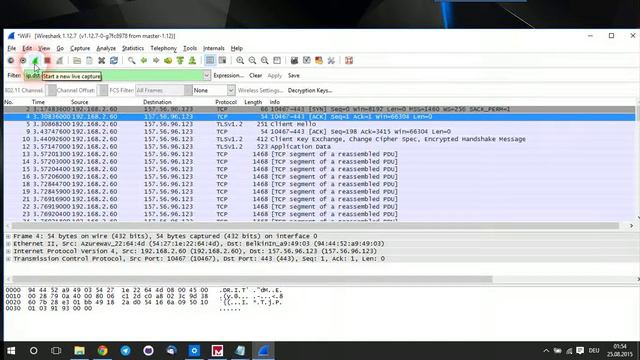The width and height of the screenshot is (640, 360).
Task: Click the packet list horizontal scrollbar
Action: click(315, 226)
